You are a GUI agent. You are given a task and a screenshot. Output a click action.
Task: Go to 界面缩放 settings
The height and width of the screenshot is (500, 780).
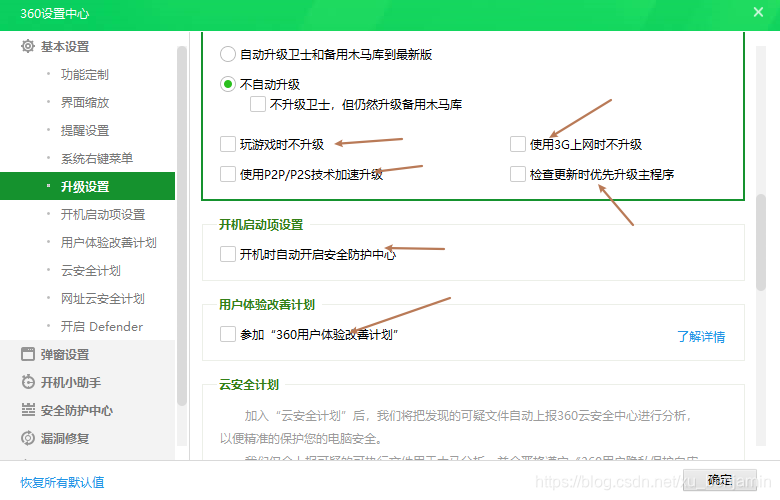(x=85, y=102)
